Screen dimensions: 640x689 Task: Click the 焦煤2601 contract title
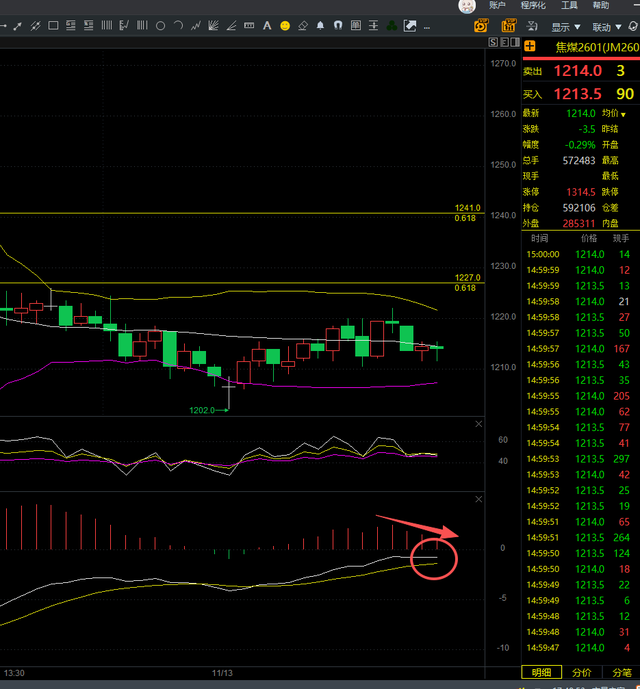pyautogui.click(x=597, y=47)
